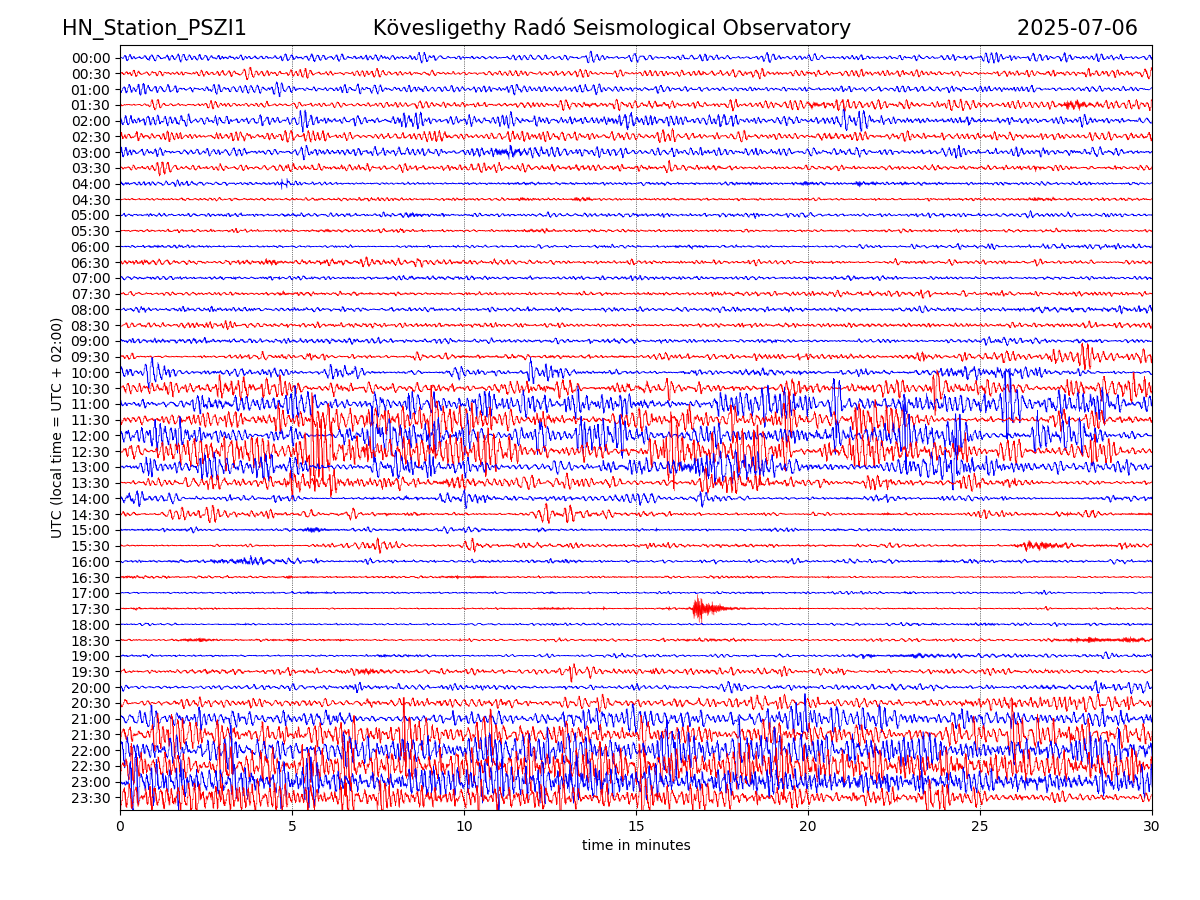Viewport: 1200px width, 900px height.
Task: Select the 00:00 row time label
Action: 91,58
